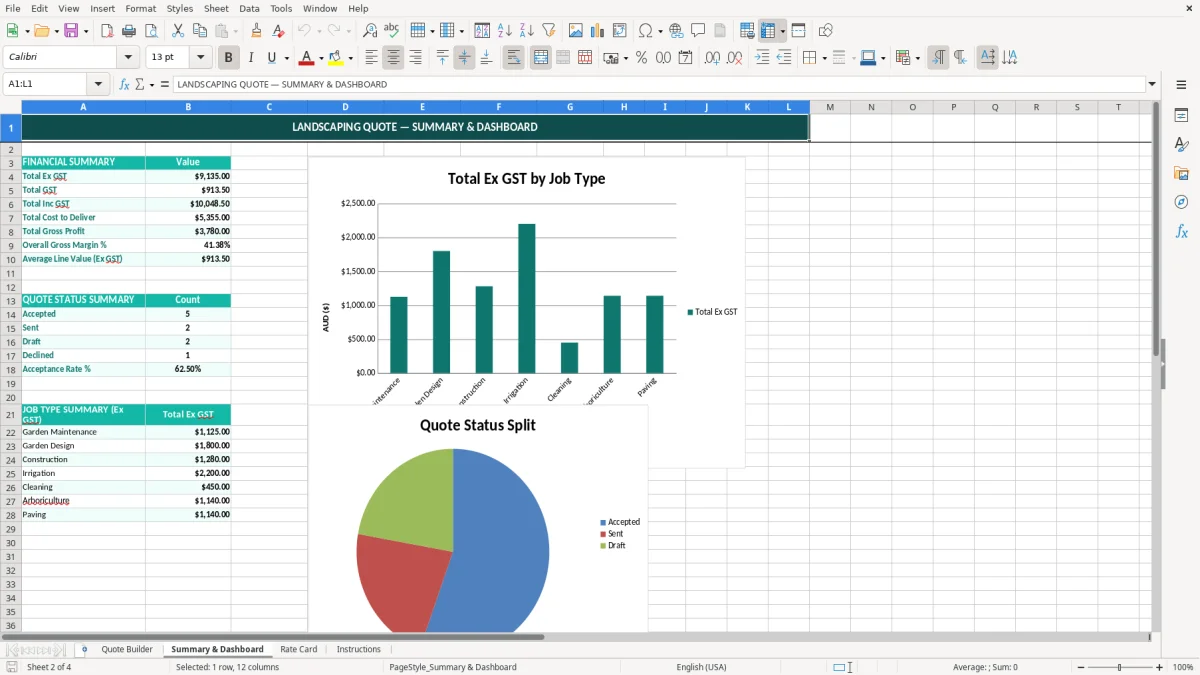This screenshot has width=1200, height=675.
Task: Click the formula input line
Action: coord(658,84)
